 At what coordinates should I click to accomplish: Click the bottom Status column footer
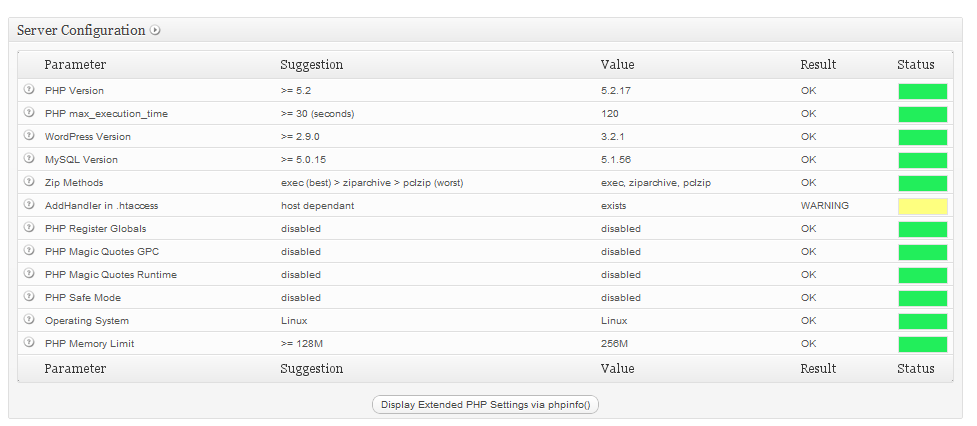[x=916, y=369]
